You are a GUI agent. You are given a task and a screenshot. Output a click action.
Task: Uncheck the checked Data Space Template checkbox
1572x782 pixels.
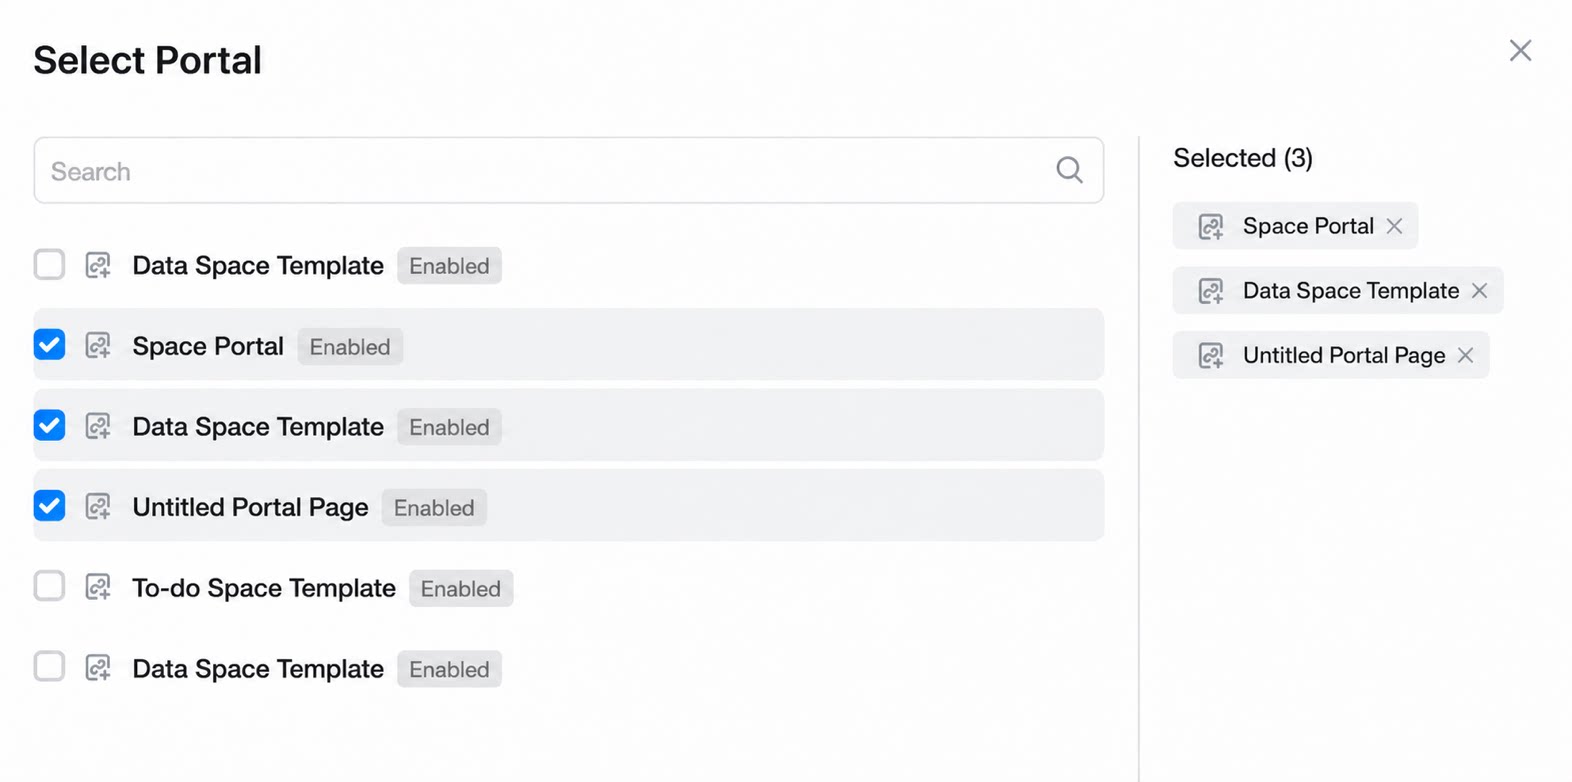pyautogui.click(x=49, y=426)
